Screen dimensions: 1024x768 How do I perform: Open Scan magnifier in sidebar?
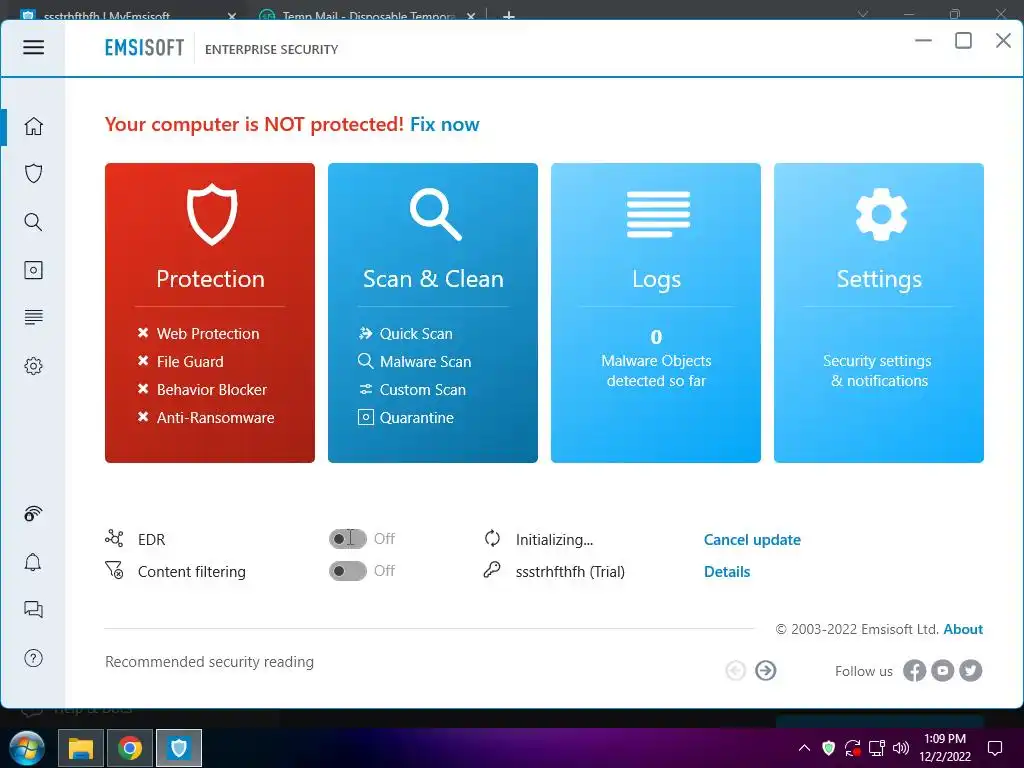[33, 222]
